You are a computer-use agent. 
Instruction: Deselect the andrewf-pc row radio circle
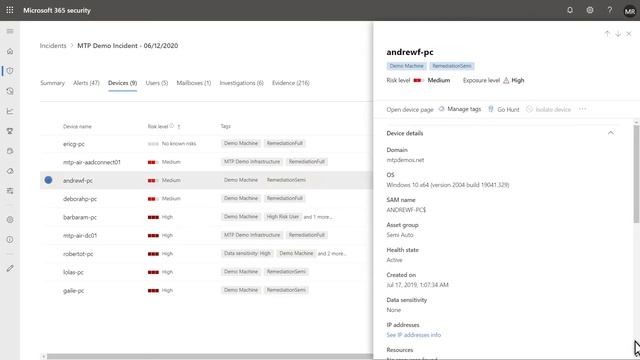click(48, 180)
